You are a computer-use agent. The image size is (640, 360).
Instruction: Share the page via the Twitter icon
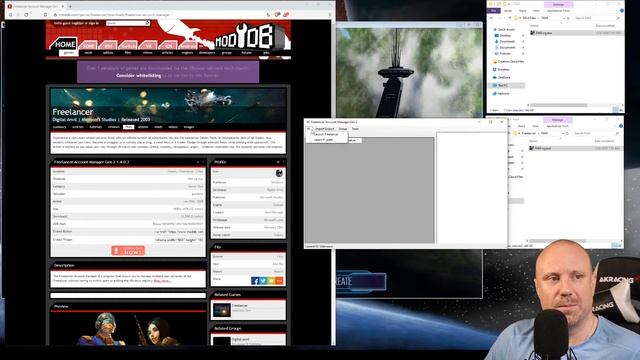263,281
